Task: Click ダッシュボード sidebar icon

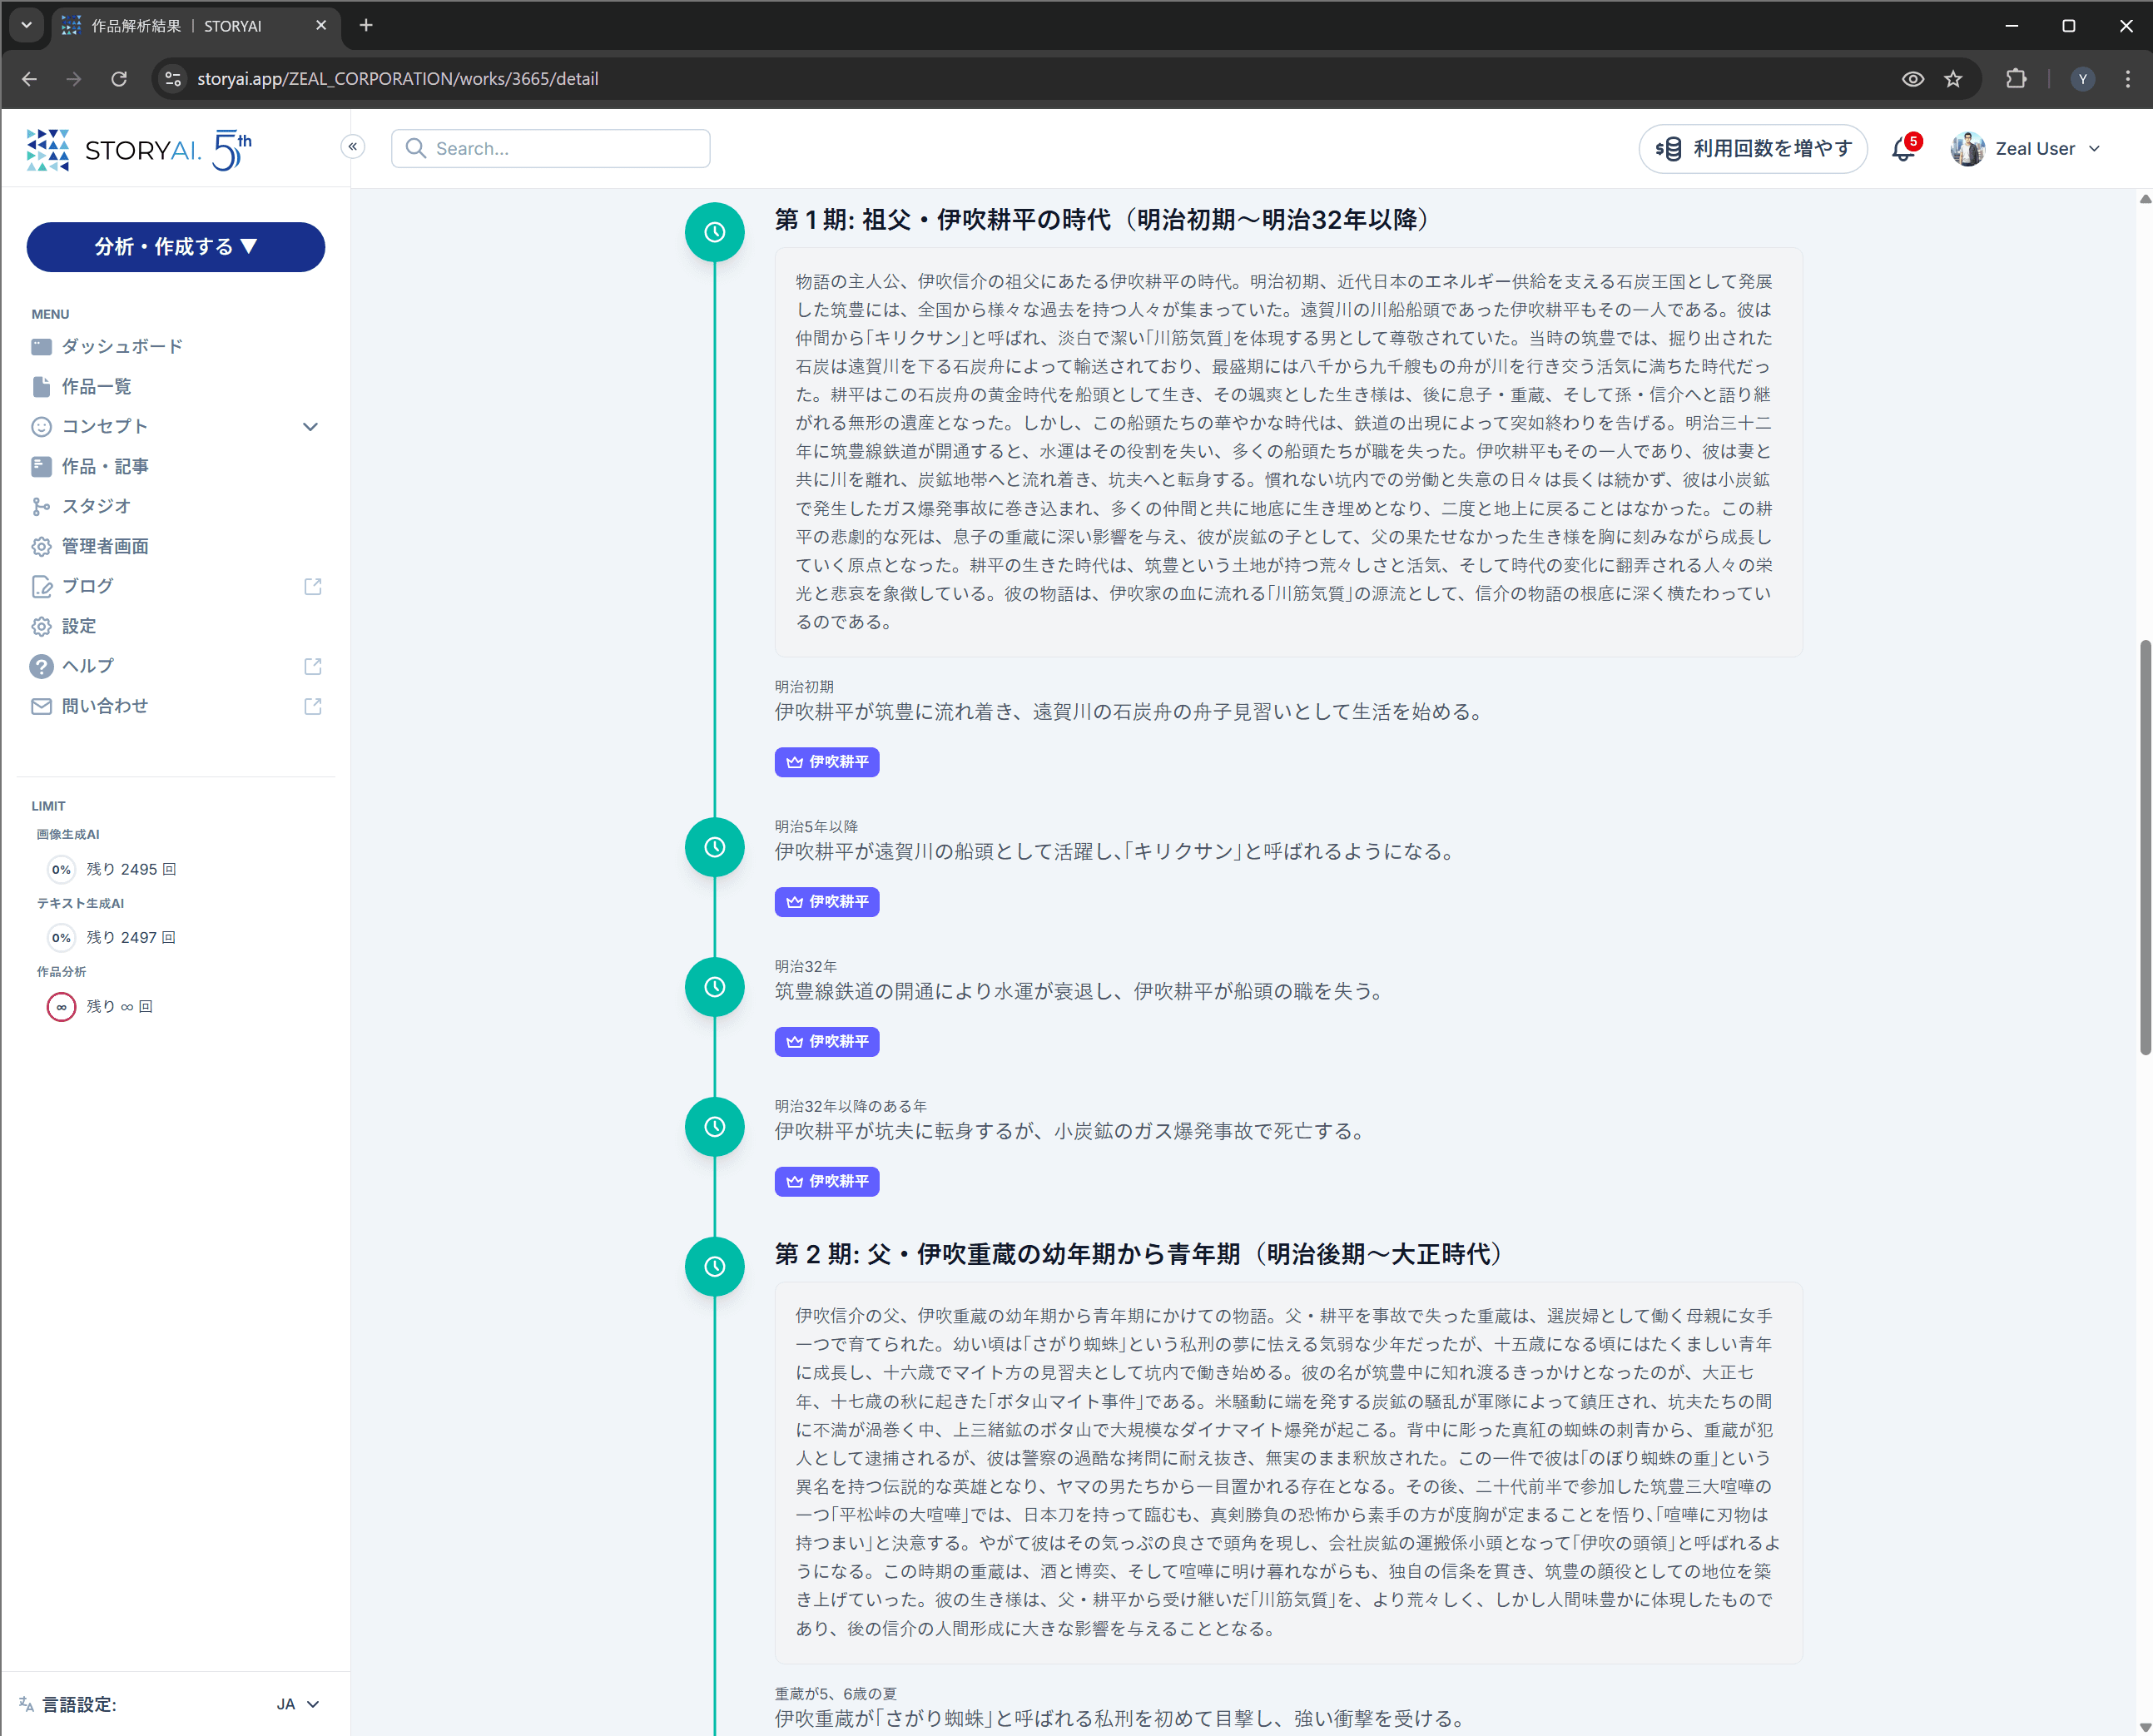Action: 41,347
